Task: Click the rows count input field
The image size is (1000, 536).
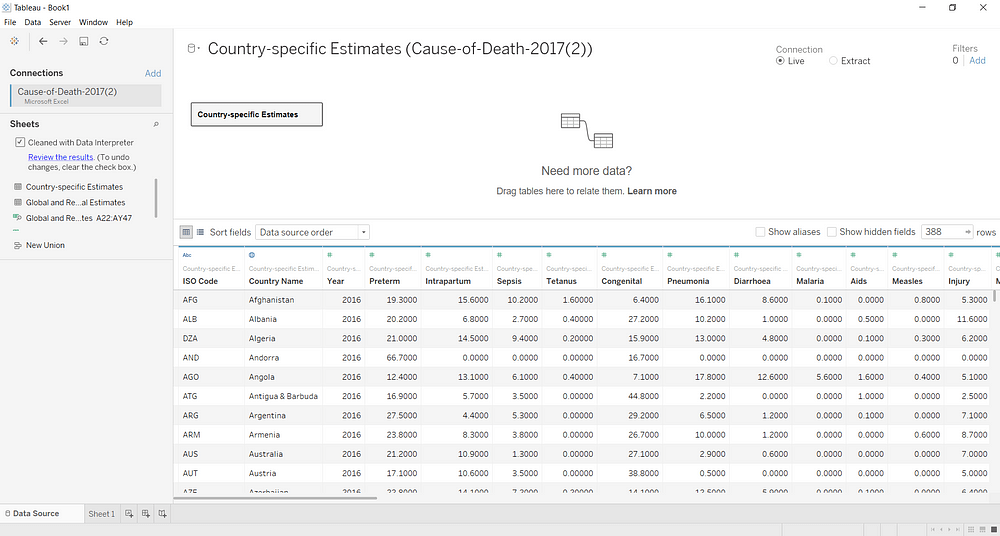Action: click(941, 232)
